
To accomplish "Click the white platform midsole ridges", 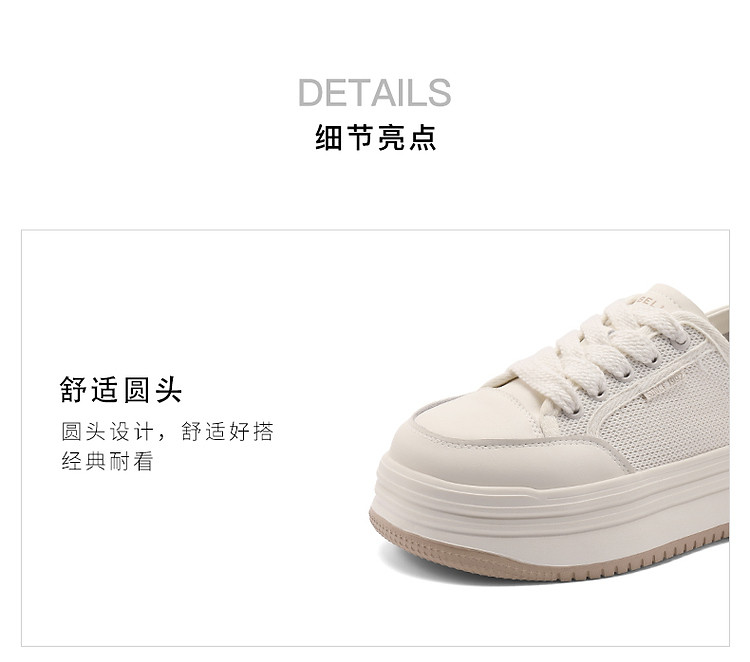I will click(550, 507).
